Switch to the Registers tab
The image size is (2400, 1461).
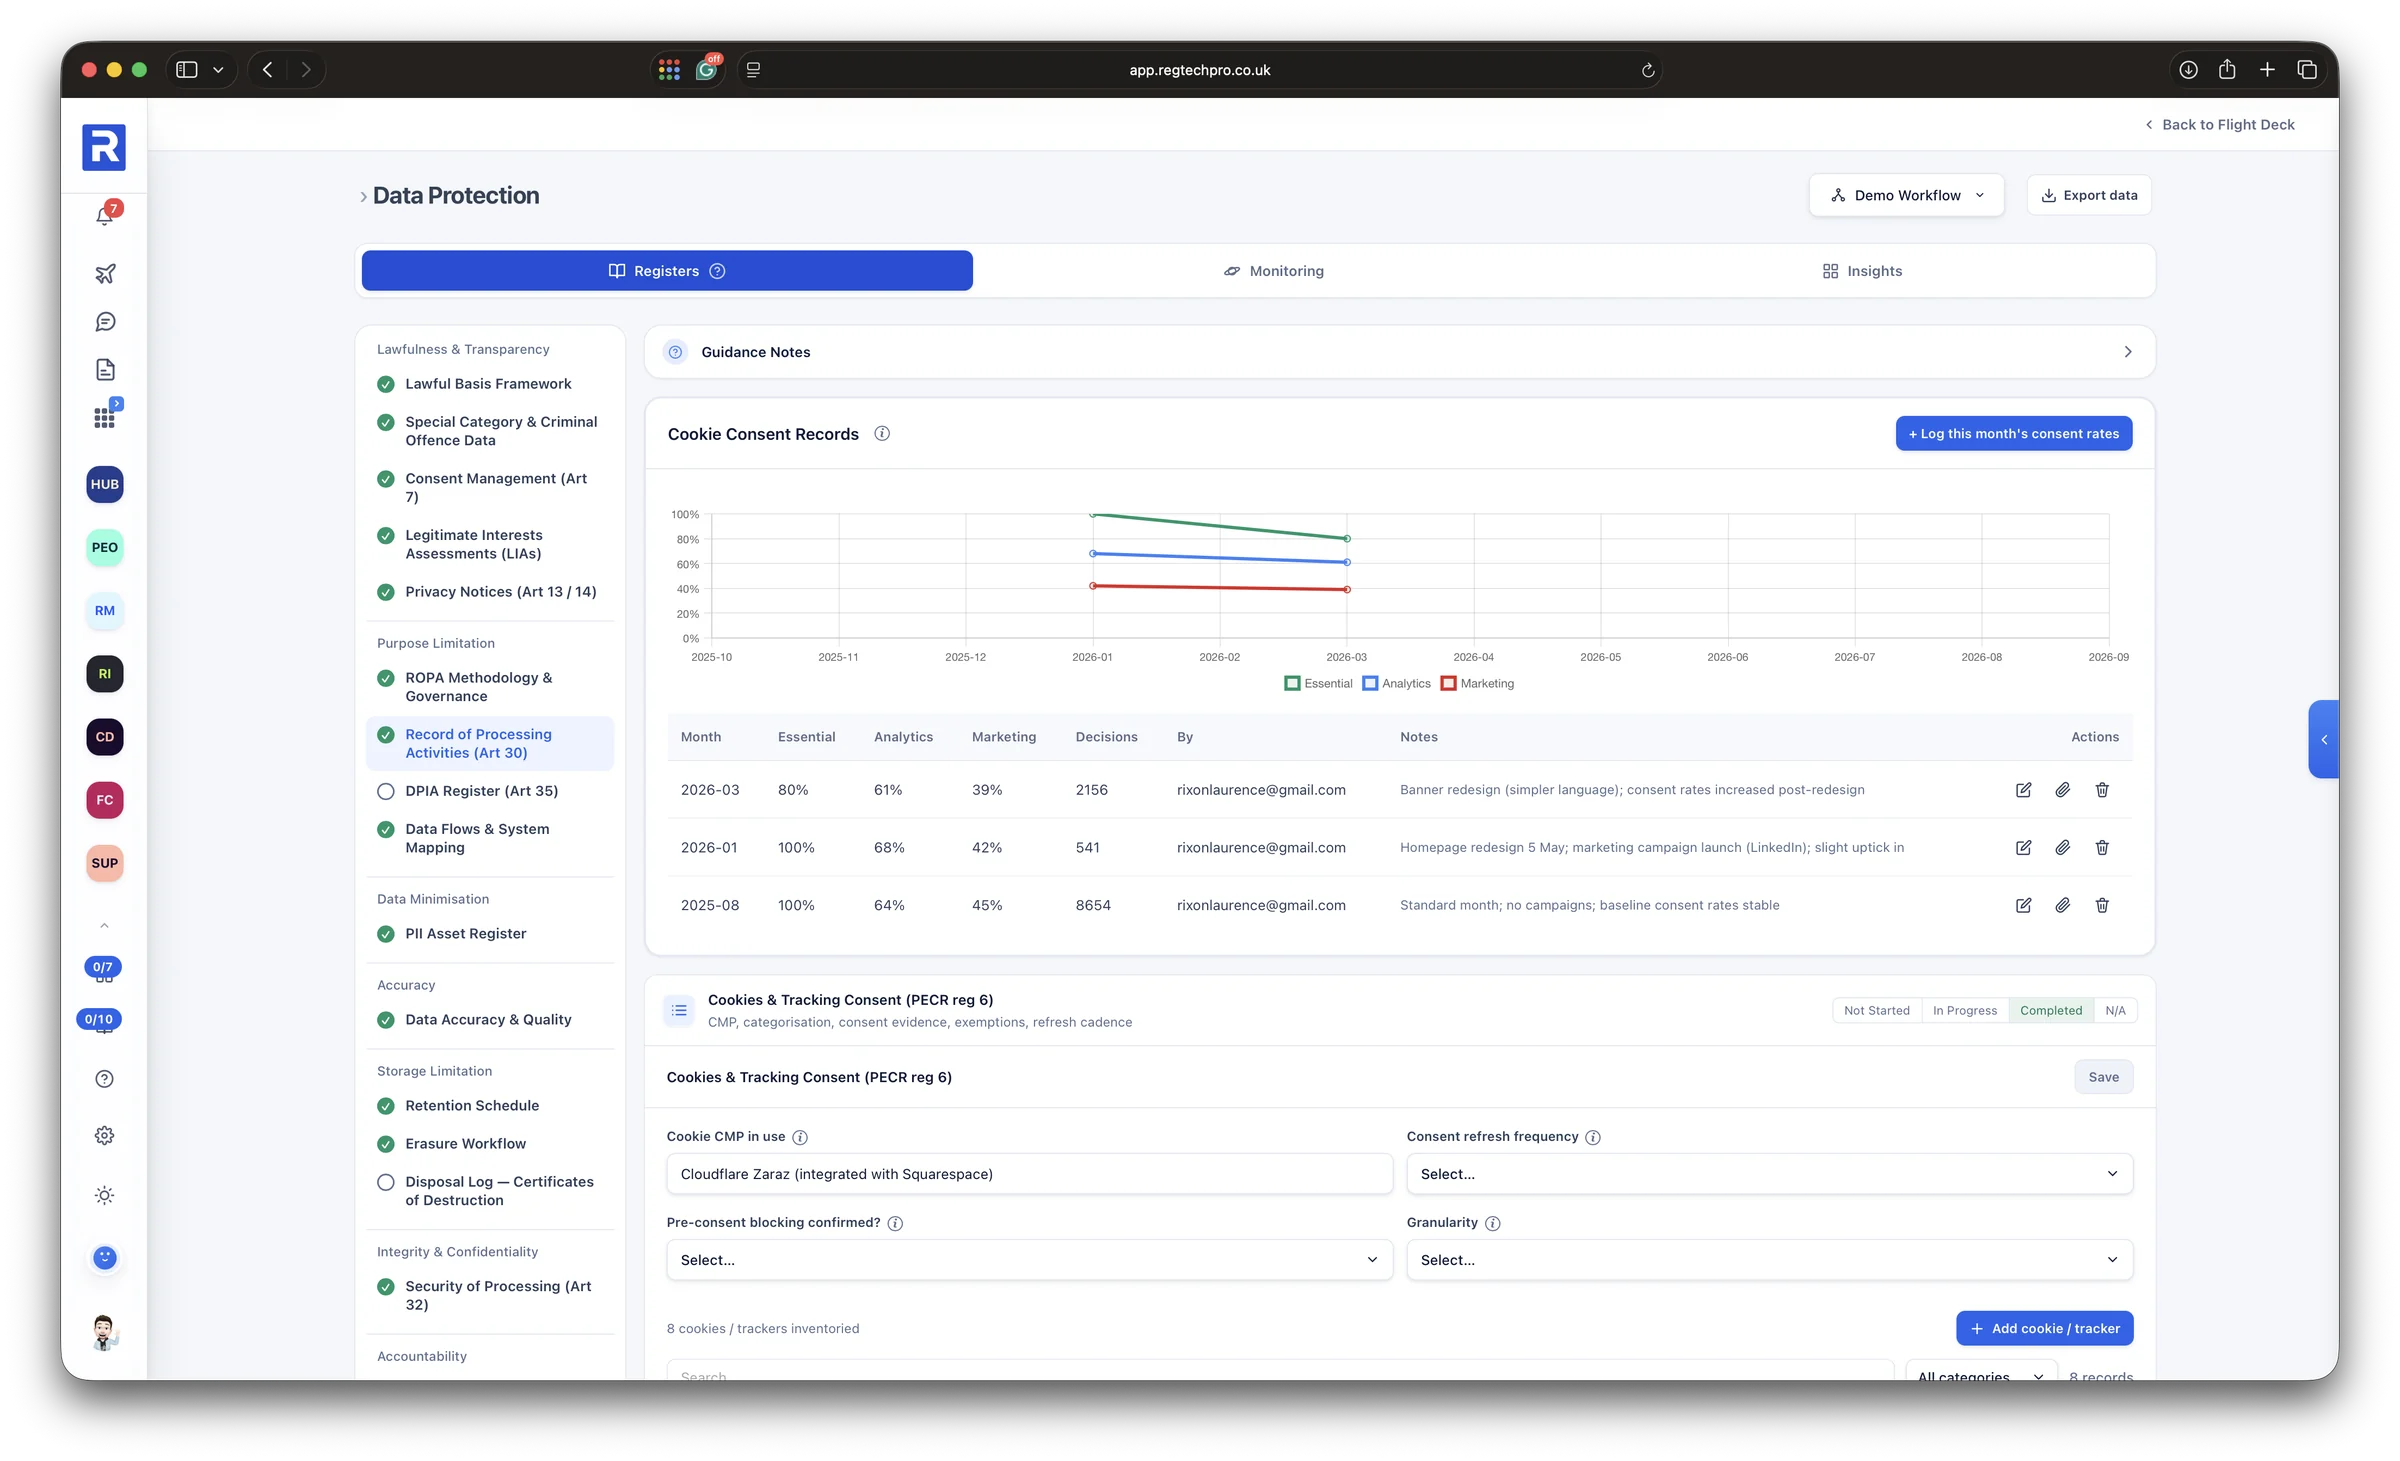pyautogui.click(x=667, y=271)
